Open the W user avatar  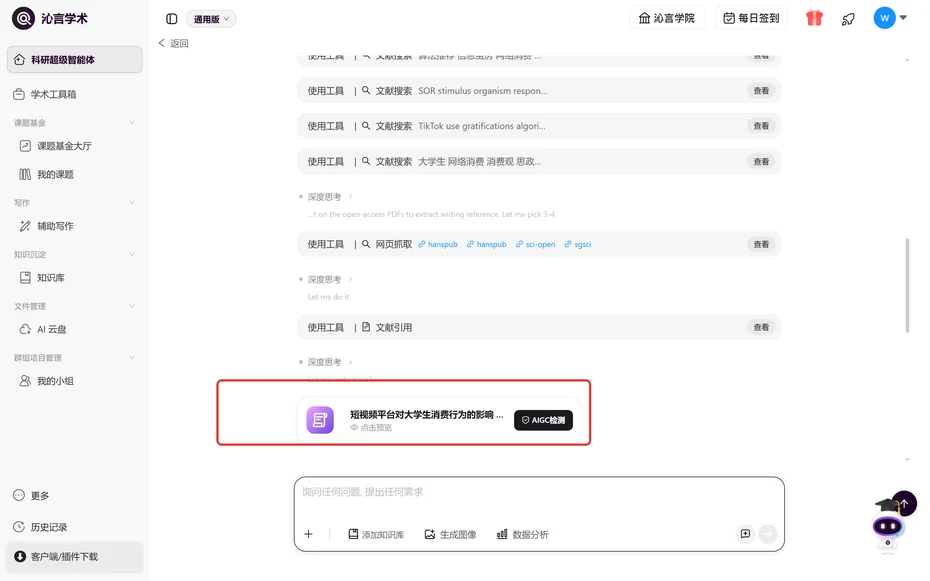884,18
